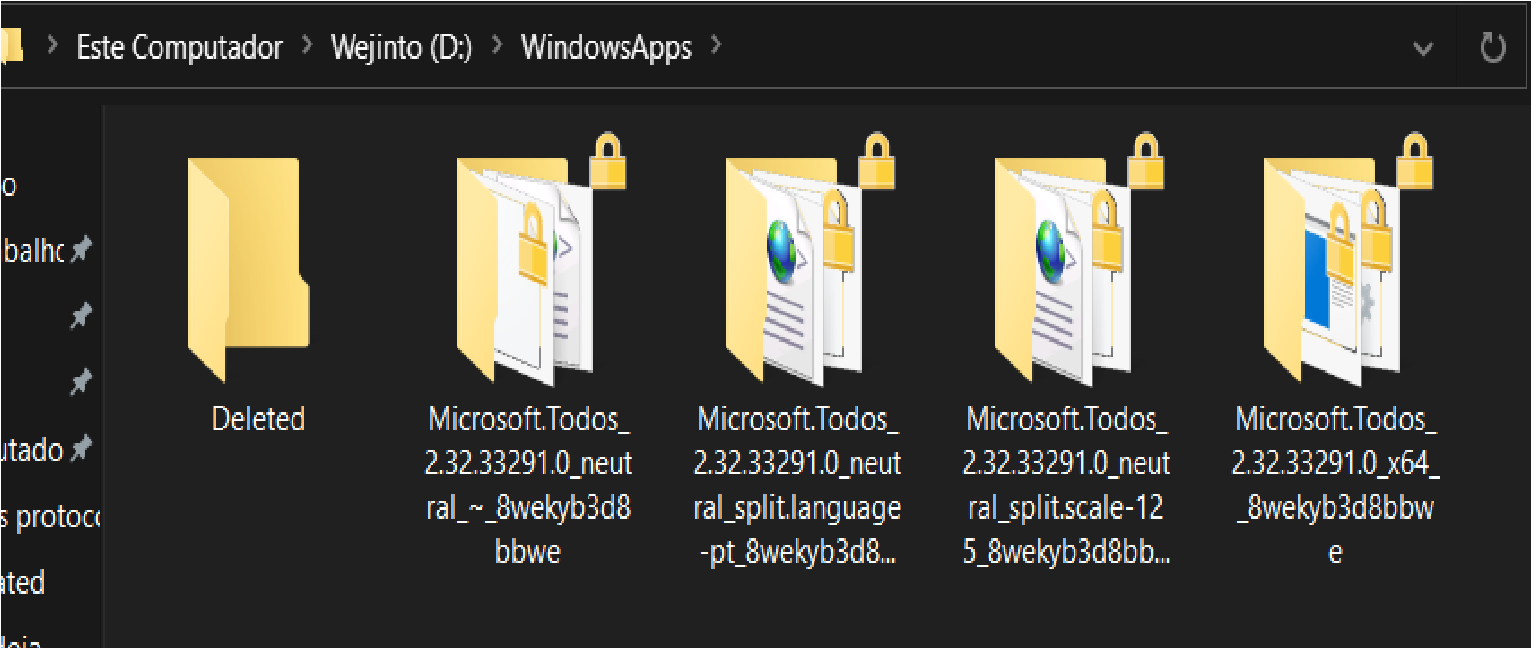1536x648 pixels.
Task: Open the address bar history dropdown
Action: coord(1424,49)
